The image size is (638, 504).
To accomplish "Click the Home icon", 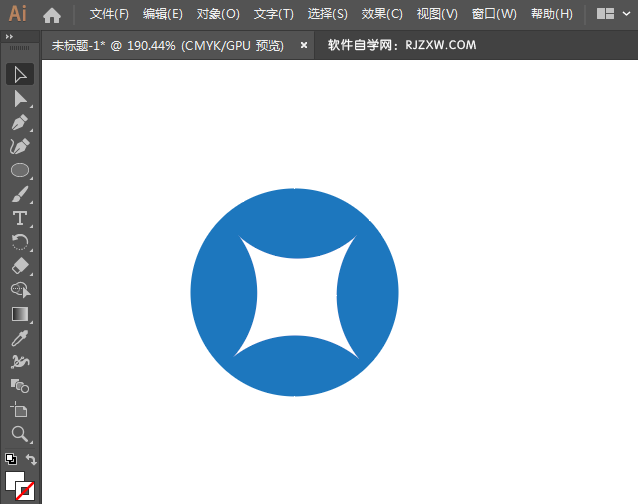I will pyautogui.click(x=52, y=15).
